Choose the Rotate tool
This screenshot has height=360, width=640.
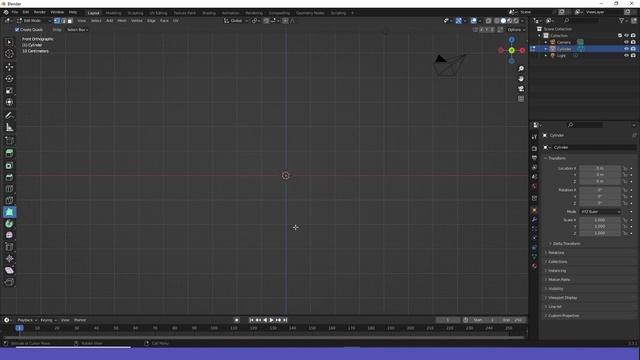[9, 78]
